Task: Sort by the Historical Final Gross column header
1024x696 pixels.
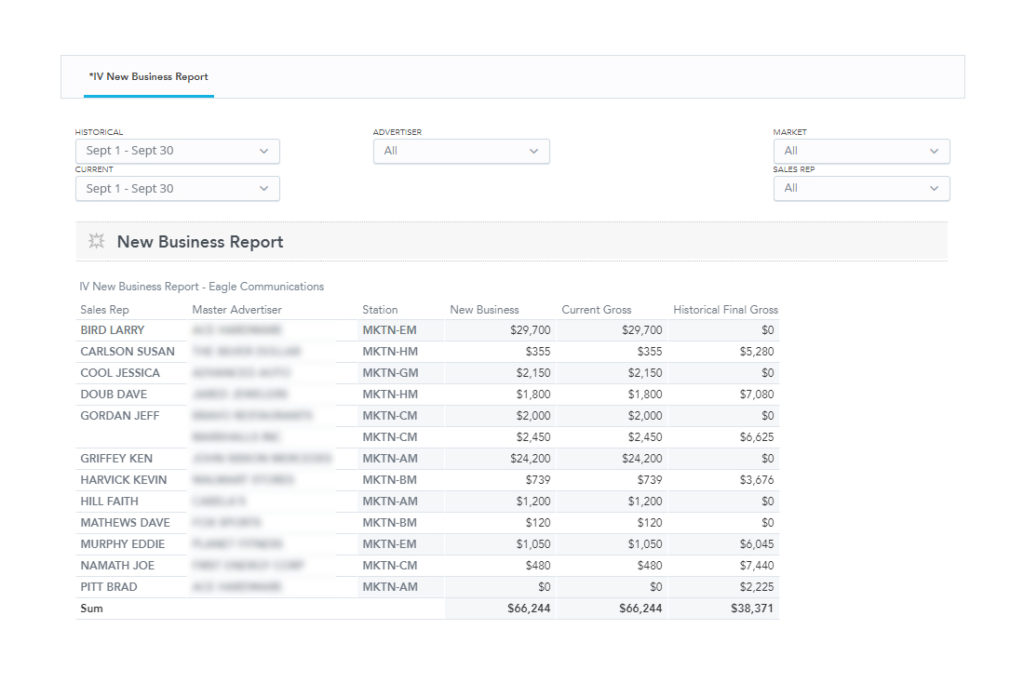Action: click(x=726, y=309)
